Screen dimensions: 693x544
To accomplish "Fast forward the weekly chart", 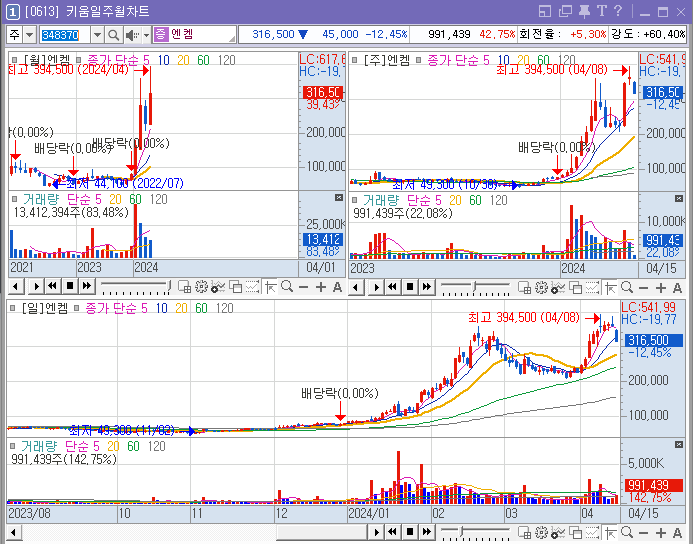I will click(x=427, y=288).
